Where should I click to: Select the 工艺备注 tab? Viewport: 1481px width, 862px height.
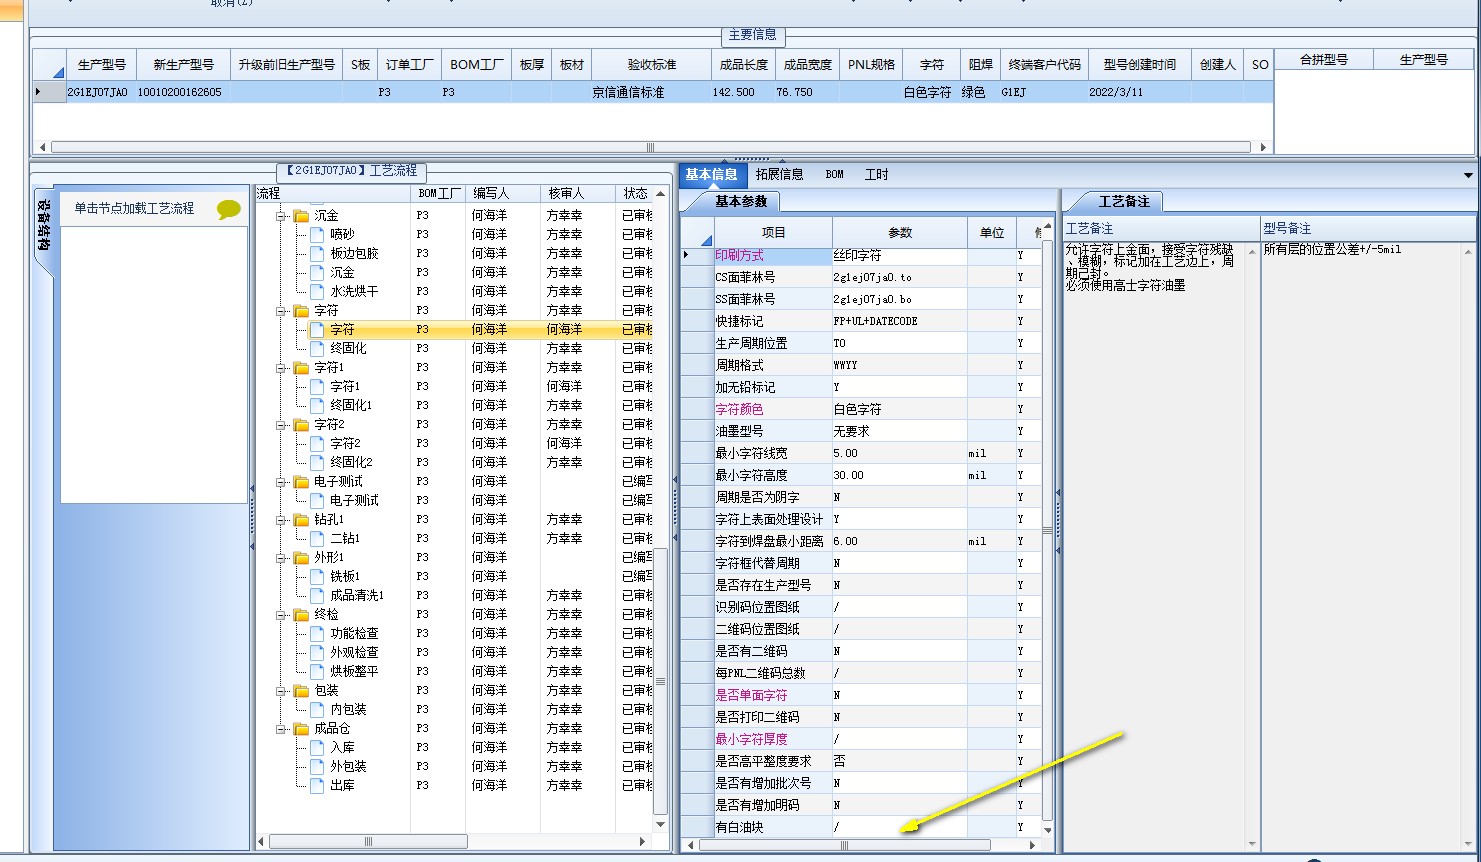[x=1124, y=201]
